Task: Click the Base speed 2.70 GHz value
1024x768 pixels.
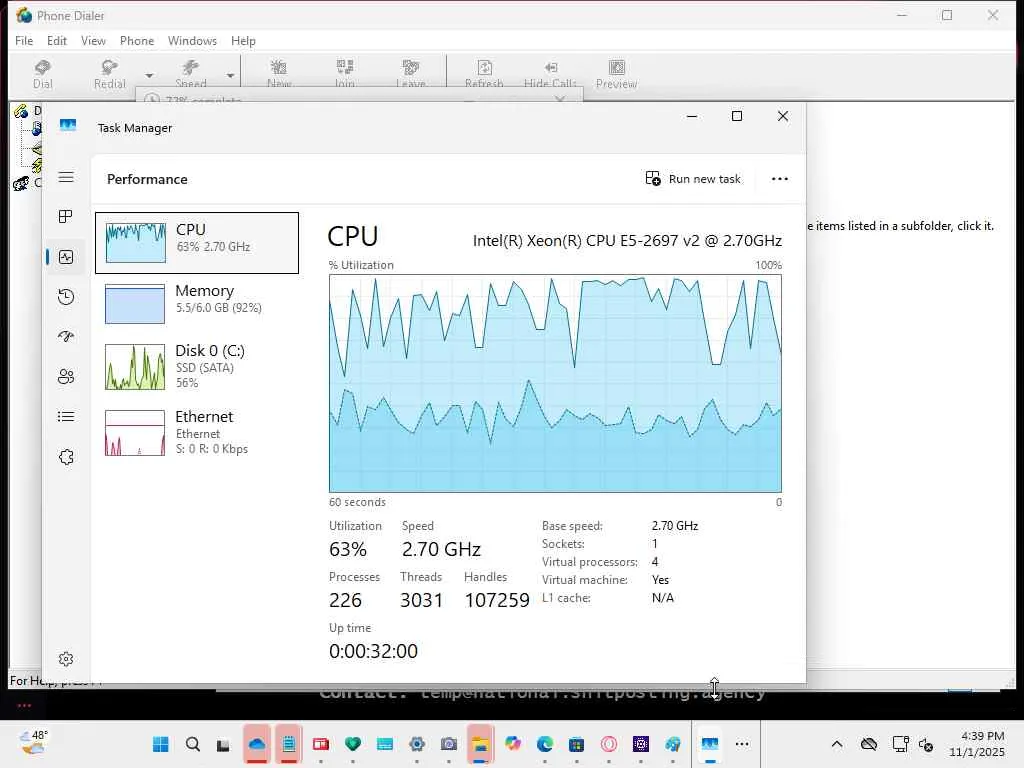Action: 675,526
